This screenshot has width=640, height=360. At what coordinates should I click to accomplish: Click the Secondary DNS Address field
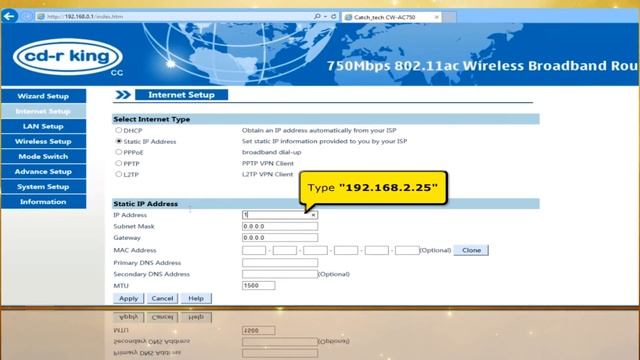(x=280, y=274)
